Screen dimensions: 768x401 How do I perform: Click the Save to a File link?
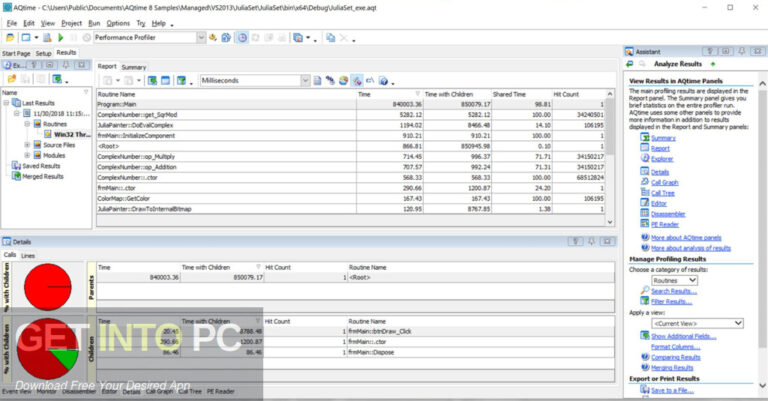pos(672,390)
